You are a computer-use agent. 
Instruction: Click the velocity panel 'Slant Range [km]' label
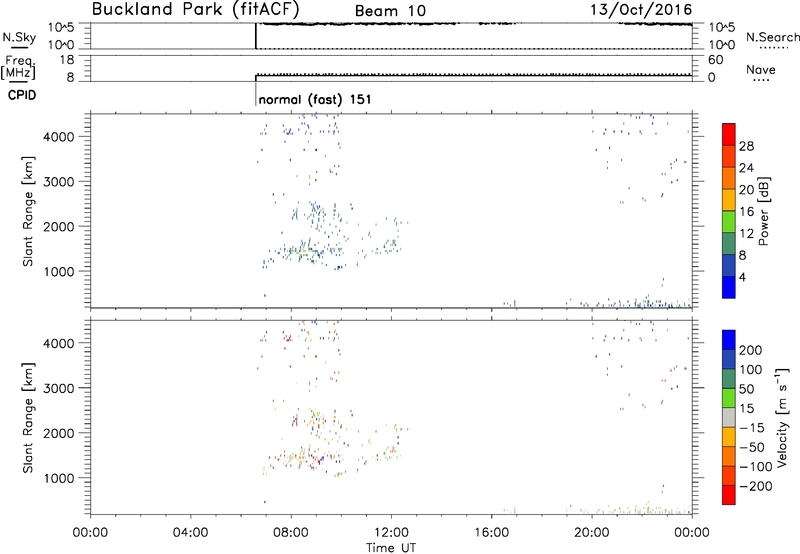pos(28,418)
